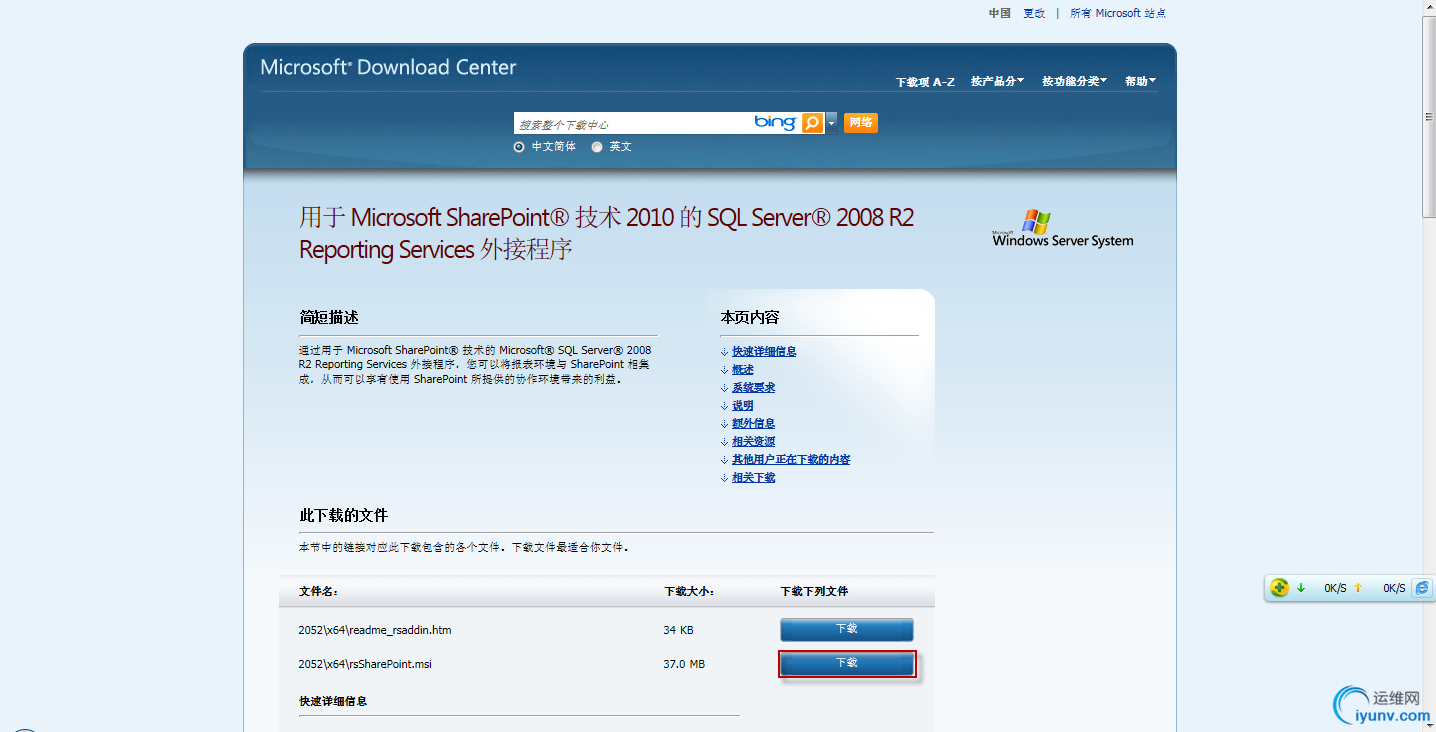Click the 37.0 MB size value
The width and height of the screenshot is (1436, 732).
(684, 664)
